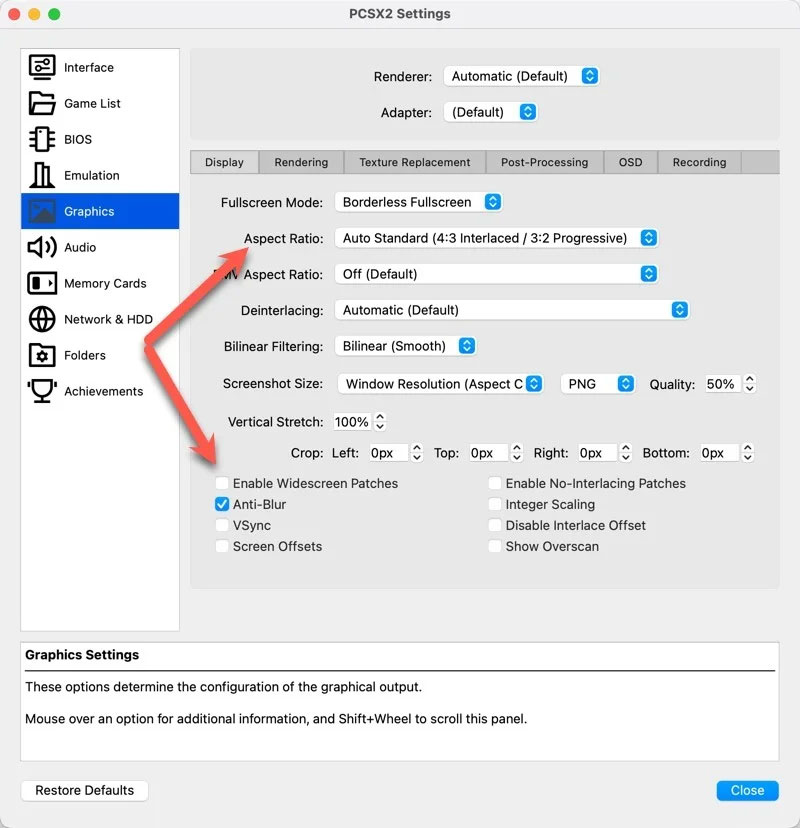Open the Texture Replacement tab
This screenshot has width=800, height=828.
pyautogui.click(x=415, y=162)
